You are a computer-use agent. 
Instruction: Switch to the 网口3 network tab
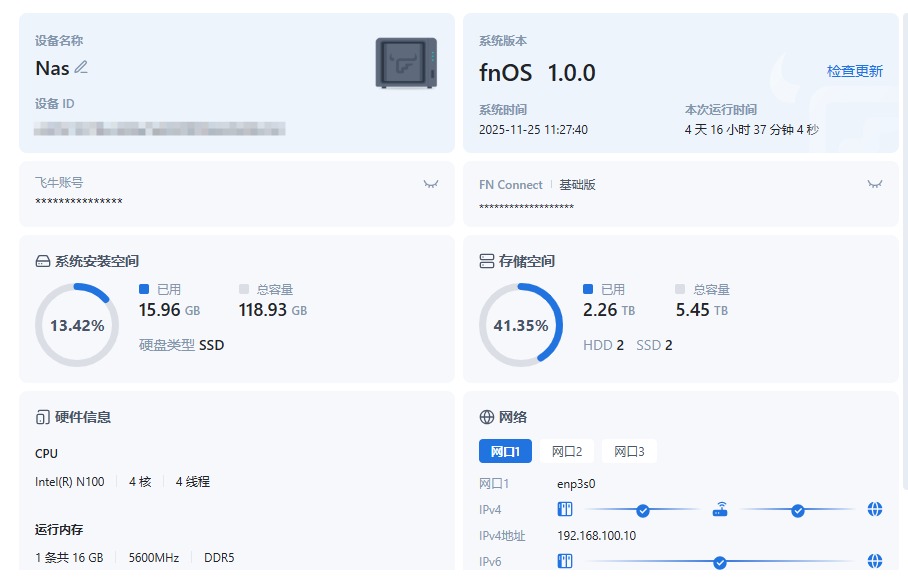[x=629, y=451]
